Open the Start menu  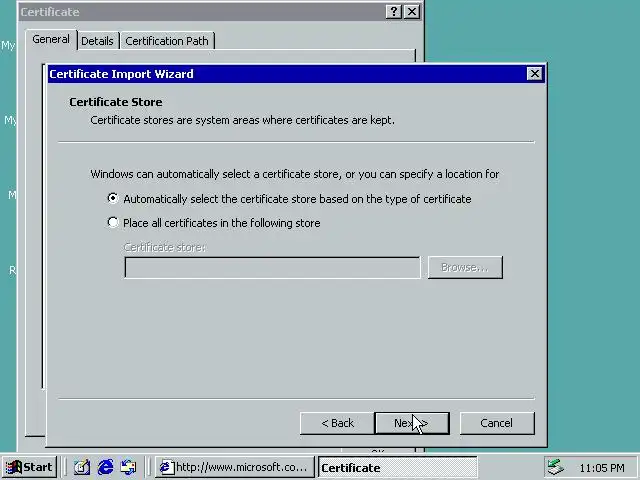(29, 467)
